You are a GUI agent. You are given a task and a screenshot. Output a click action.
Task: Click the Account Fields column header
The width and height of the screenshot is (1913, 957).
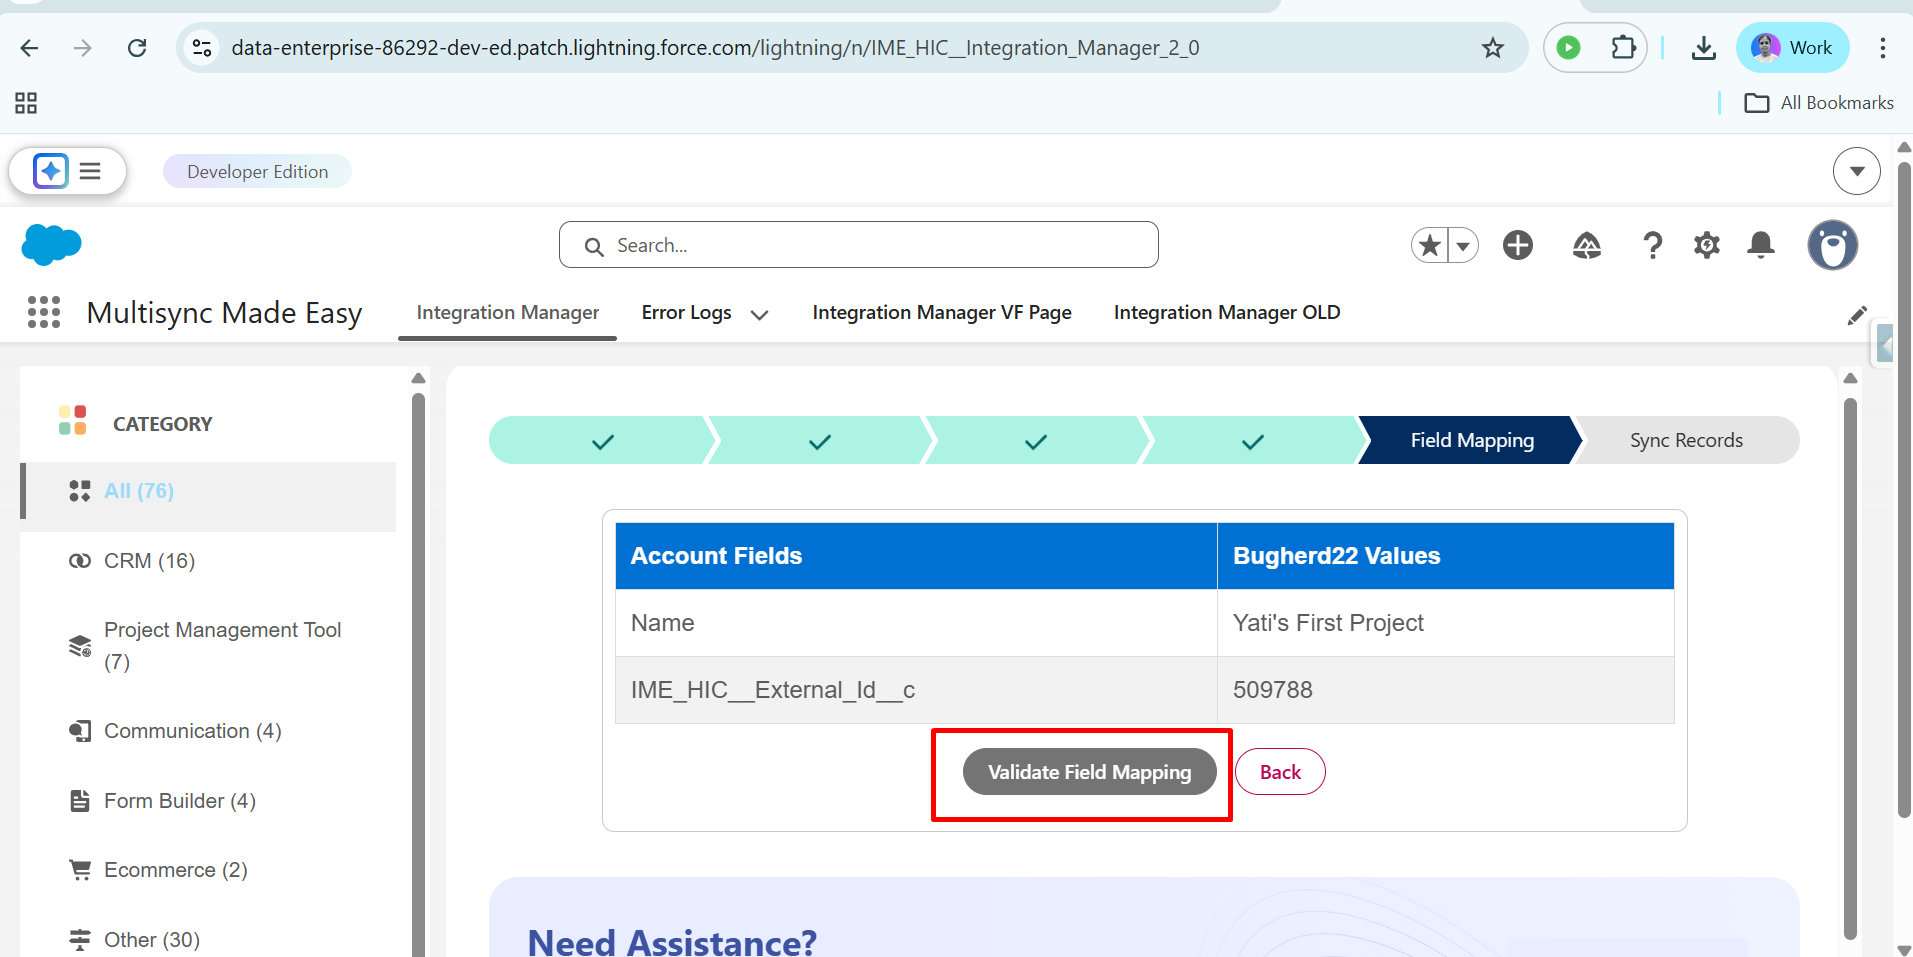click(x=916, y=556)
